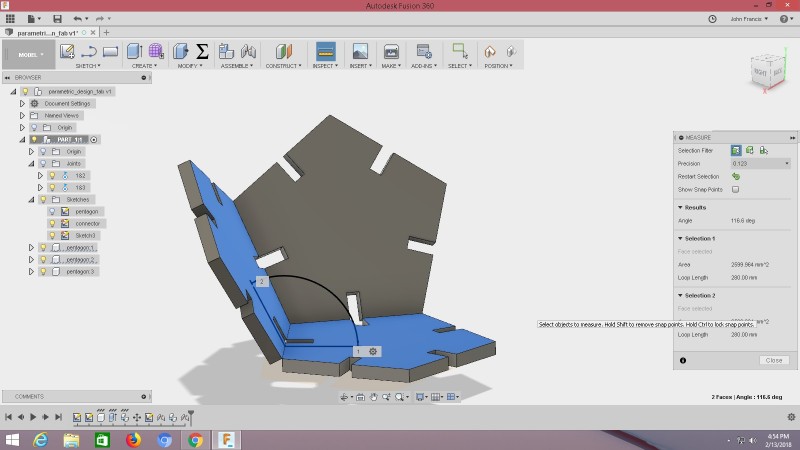Open Chrome from the Windows taskbar
Viewport: 800px width, 450px height.
195,439
